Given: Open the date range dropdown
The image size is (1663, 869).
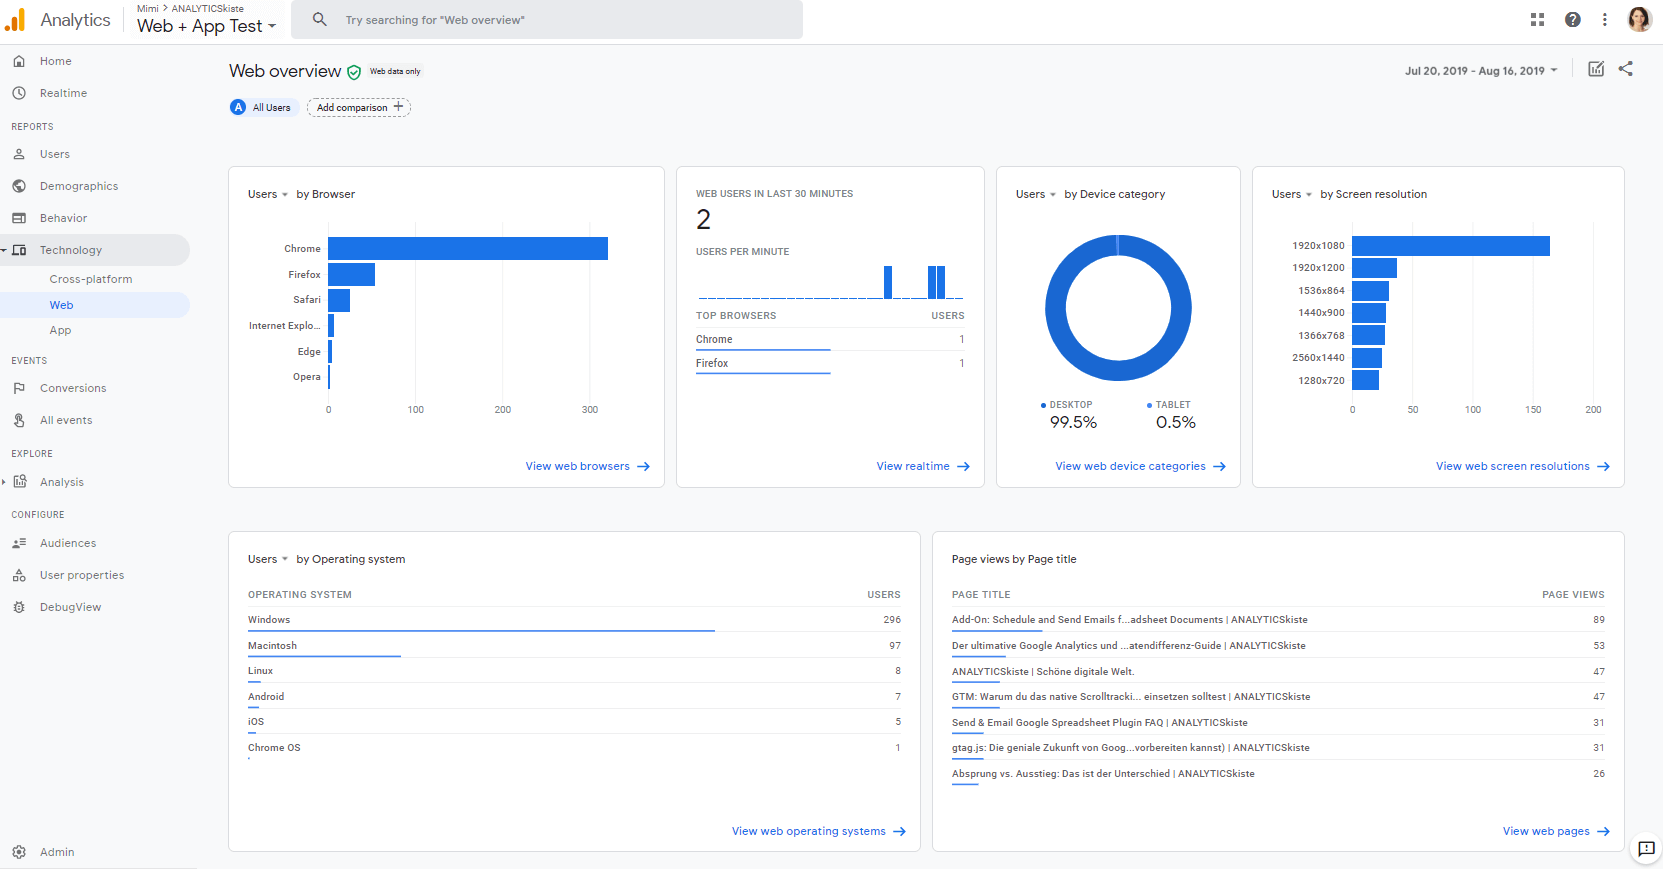Looking at the screenshot, I should [1480, 71].
